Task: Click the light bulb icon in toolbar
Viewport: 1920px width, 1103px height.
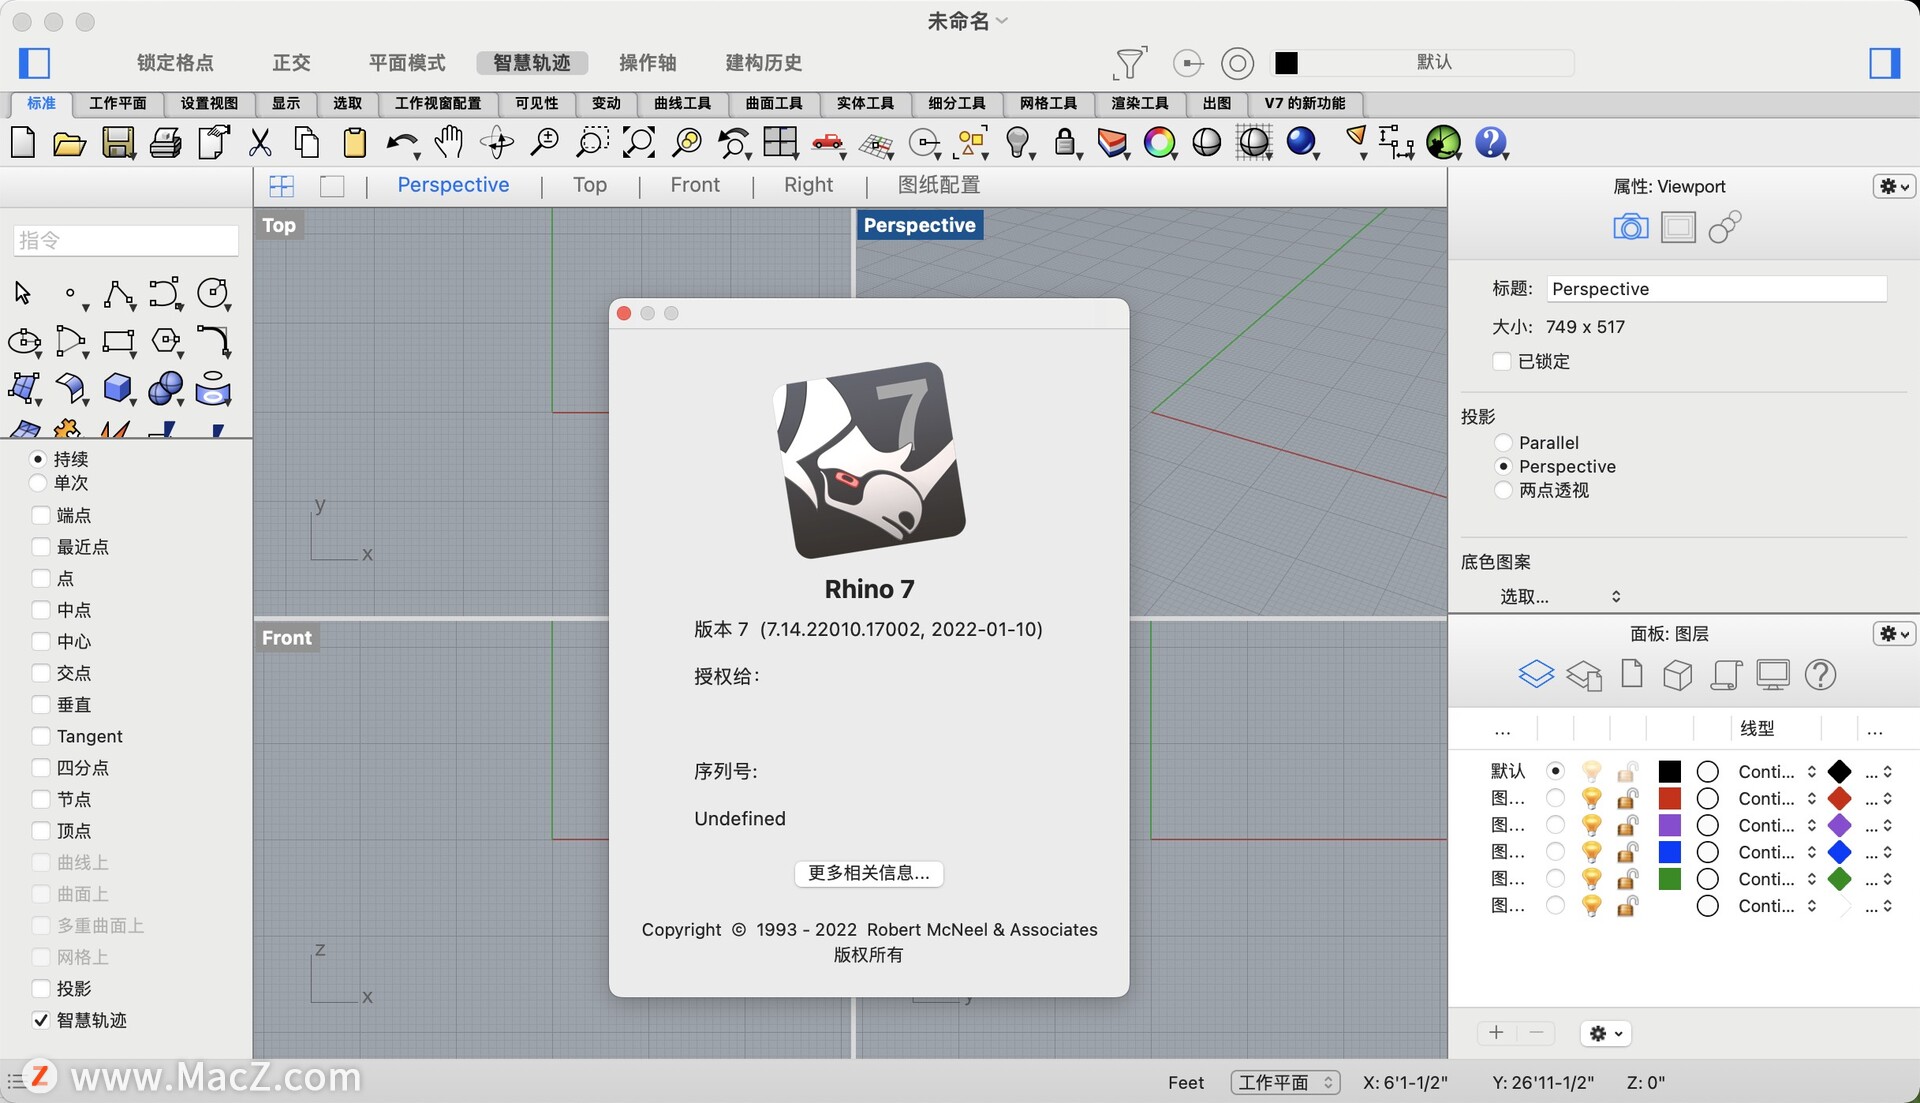Action: click(1017, 143)
